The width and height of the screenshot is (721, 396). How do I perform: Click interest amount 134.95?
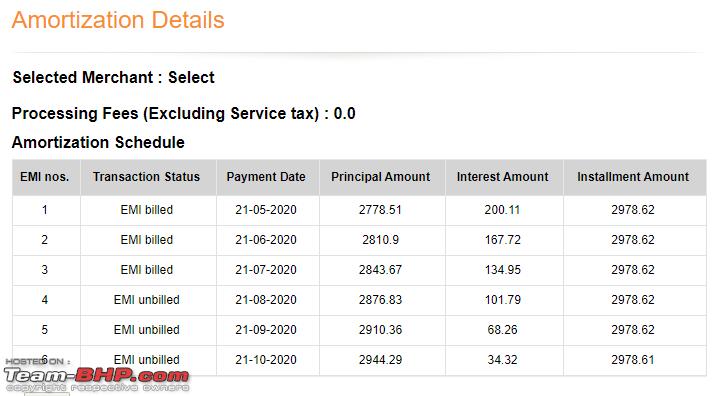[503, 270]
